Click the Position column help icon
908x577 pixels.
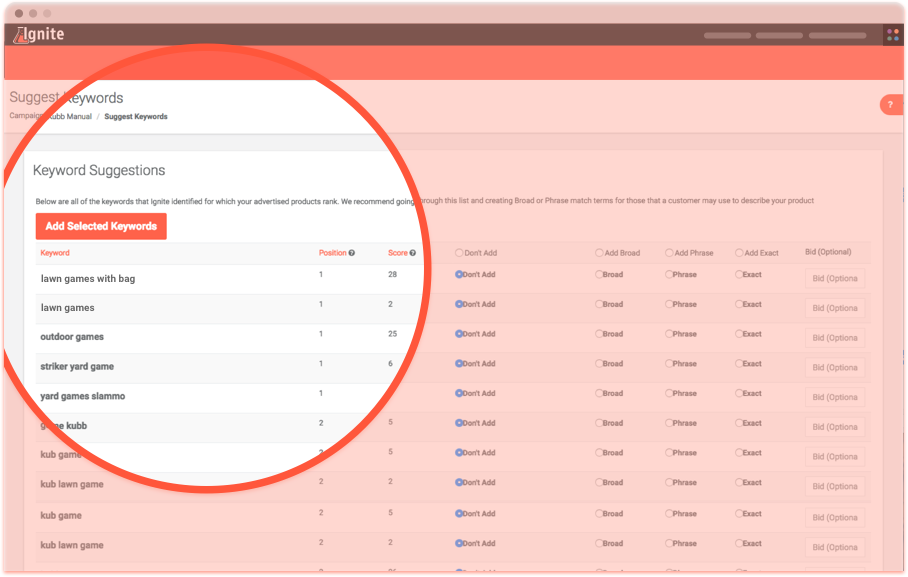pyautogui.click(x=352, y=253)
